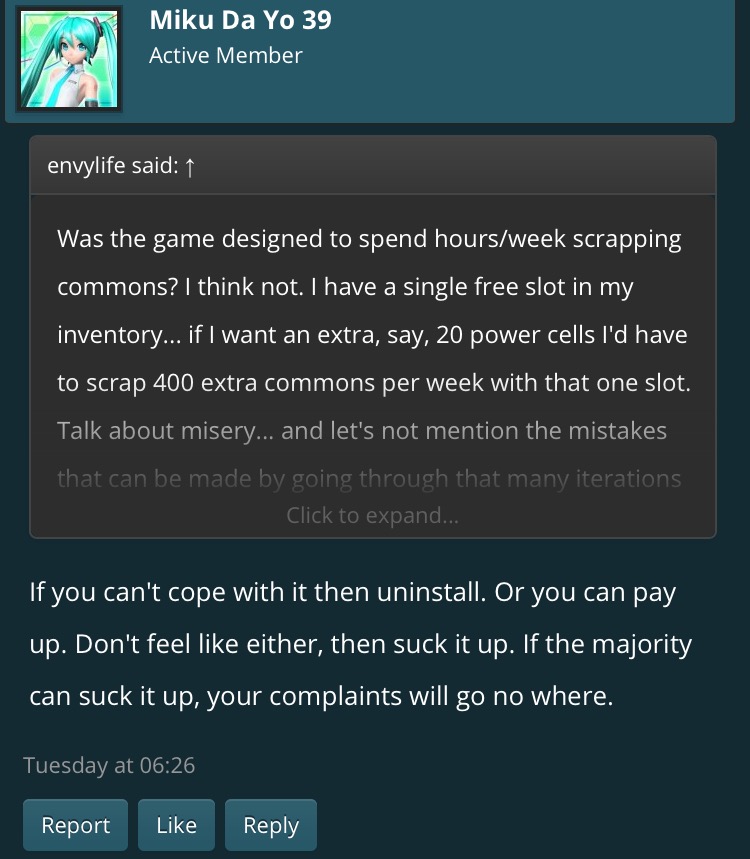Image resolution: width=750 pixels, height=859 pixels.
Task: Open the Tuesday at 06:26 timestamp permalink
Action: point(109,766)
